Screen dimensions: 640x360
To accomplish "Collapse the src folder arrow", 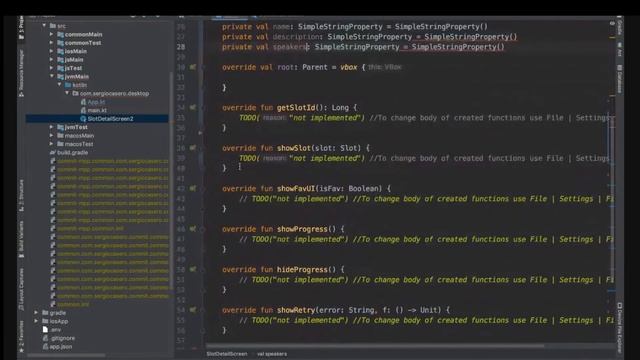I will click(44, 26).
